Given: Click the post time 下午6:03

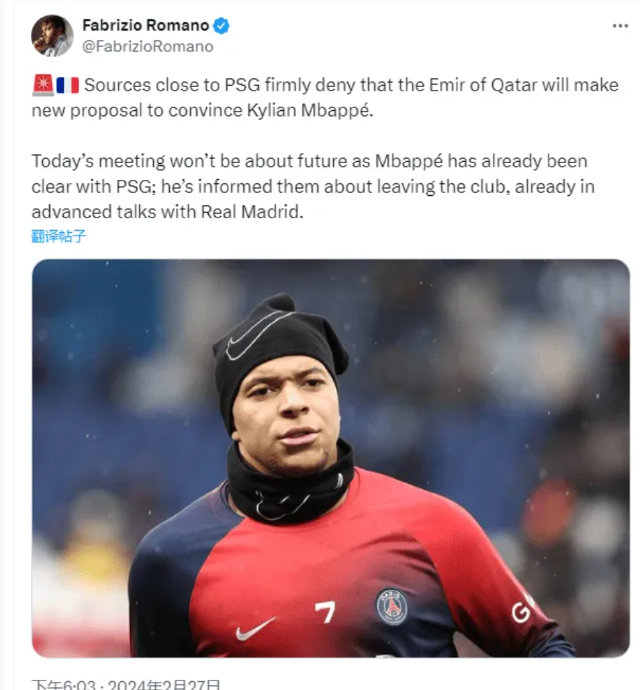Looking at the screenshot, I should [67, 685].
